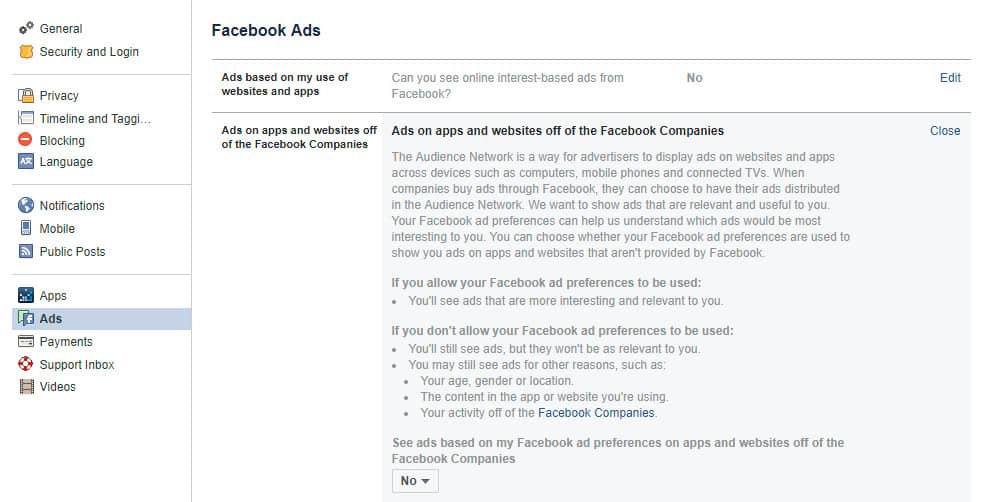Click the Notifications globe icon
983x502 pixels.
(26, 206)
